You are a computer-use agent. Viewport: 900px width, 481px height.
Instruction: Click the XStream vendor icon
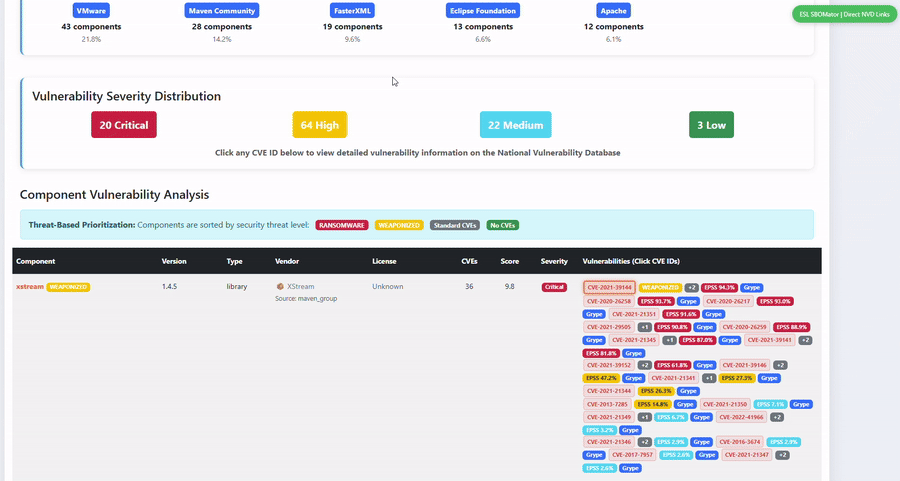click(x=280, y=286)
